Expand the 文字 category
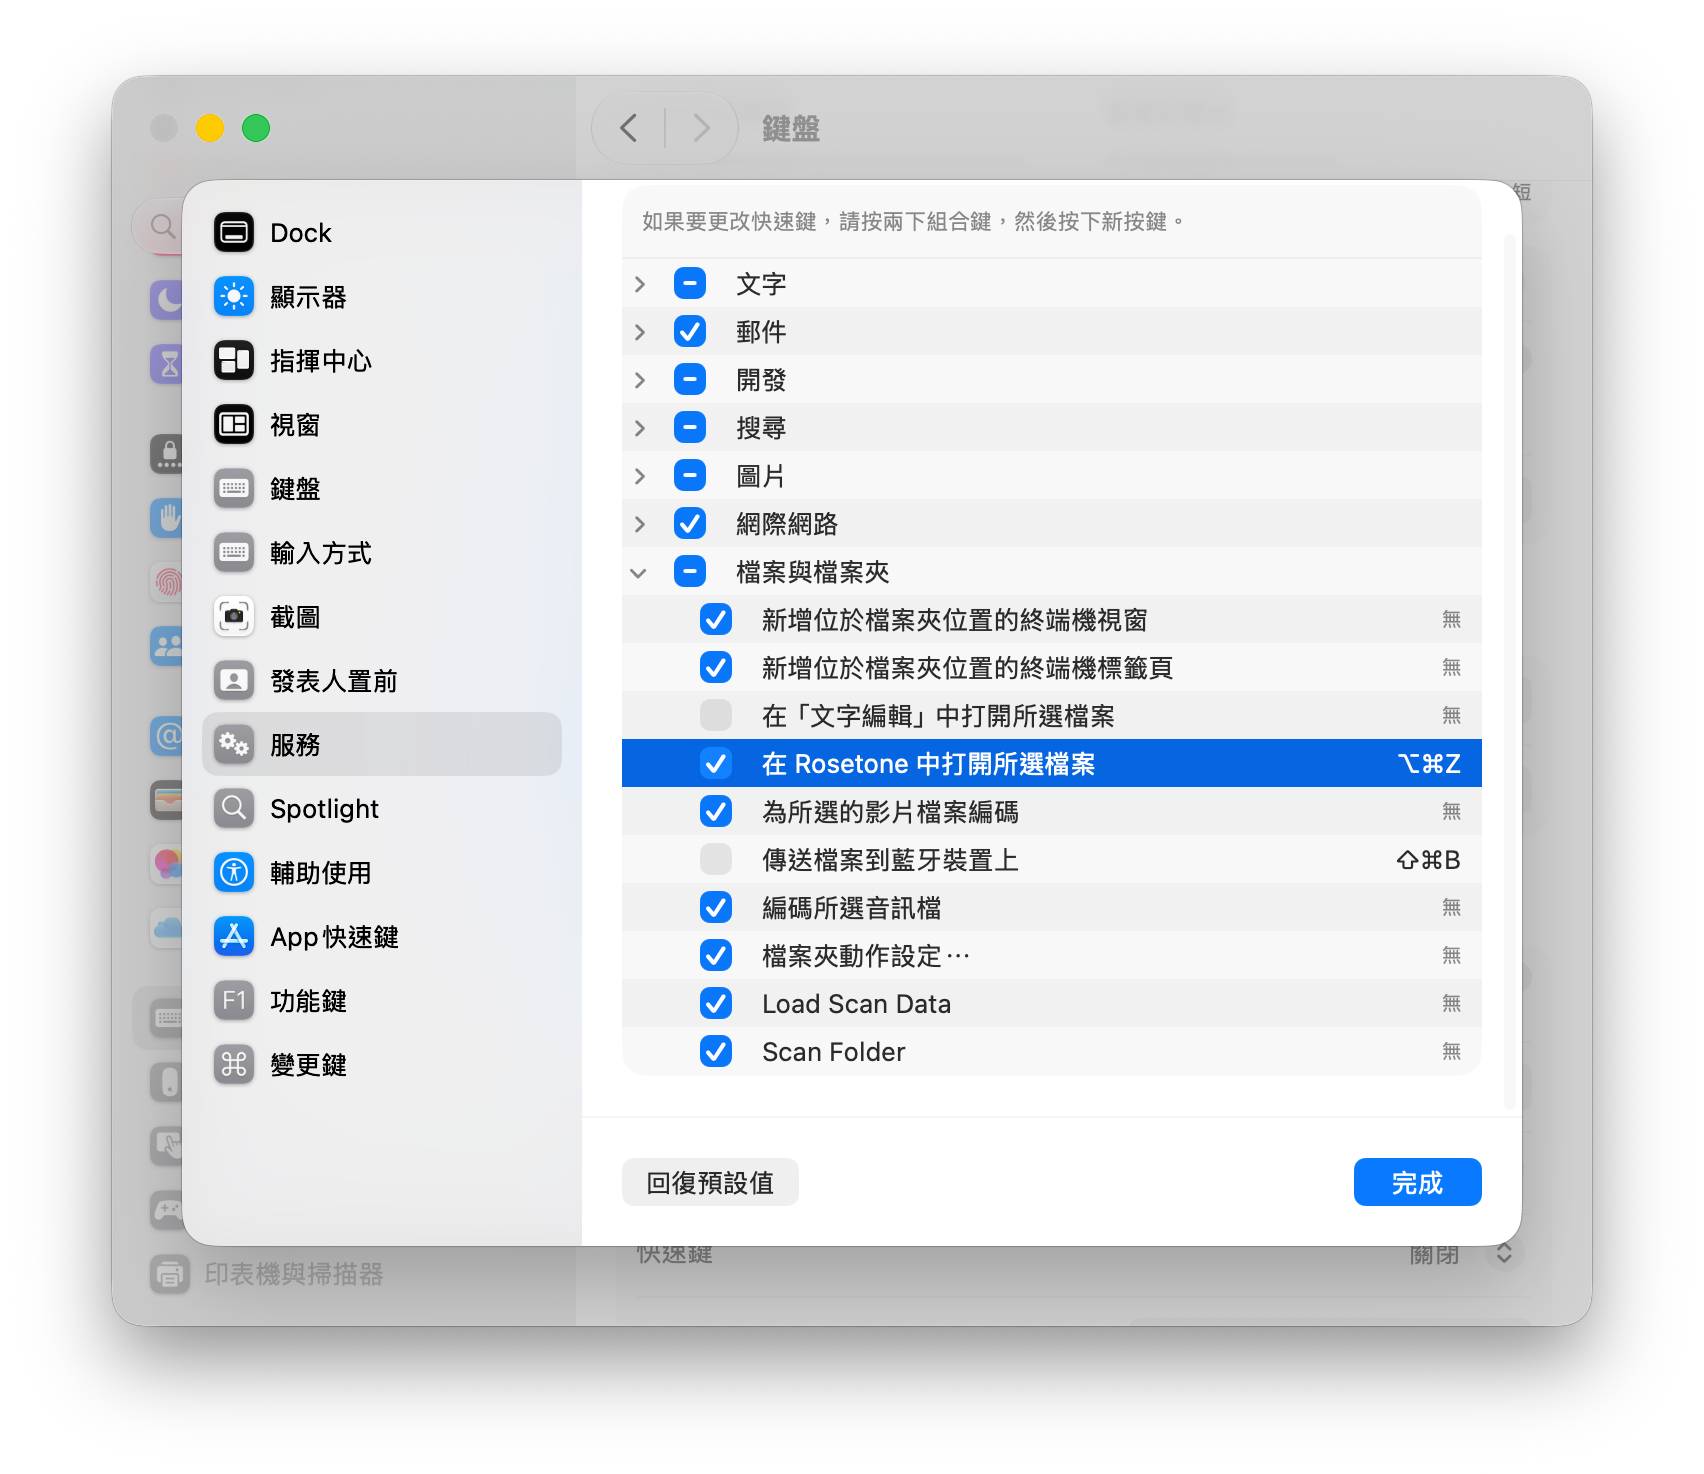This screenshot has height=1474, width=1704. (x=640, y=284)
